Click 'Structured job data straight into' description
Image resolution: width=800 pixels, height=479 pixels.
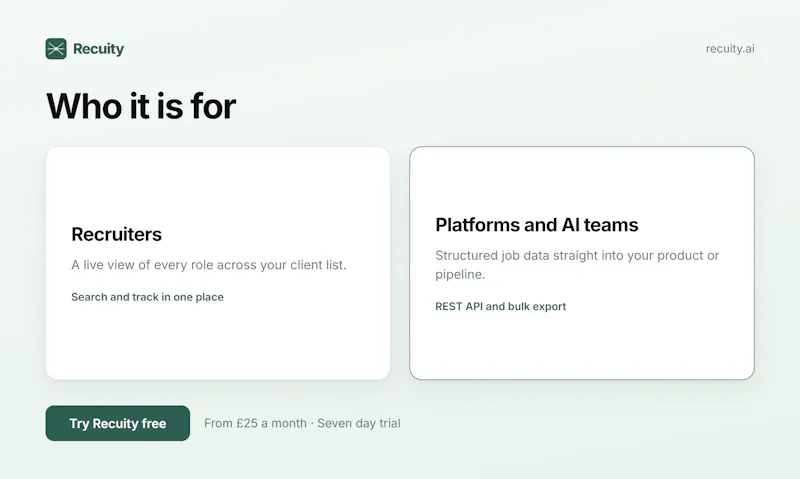[577, 265]
